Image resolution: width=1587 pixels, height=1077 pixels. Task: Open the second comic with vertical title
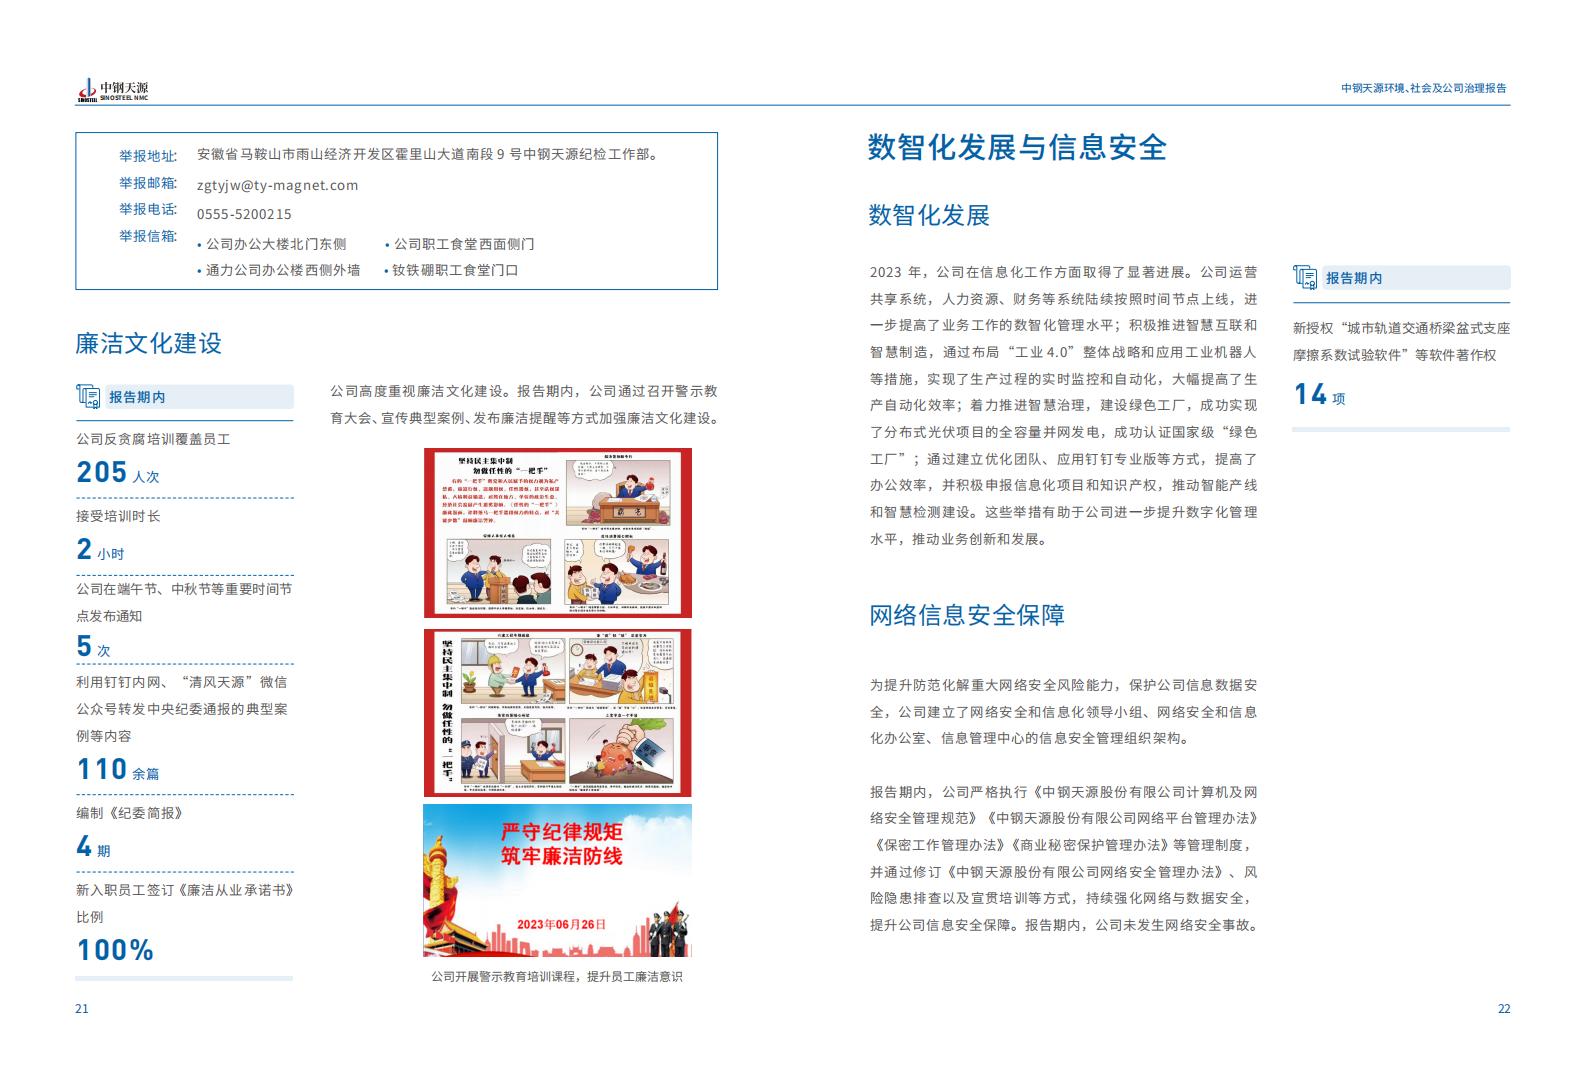[x=557, y=713]
